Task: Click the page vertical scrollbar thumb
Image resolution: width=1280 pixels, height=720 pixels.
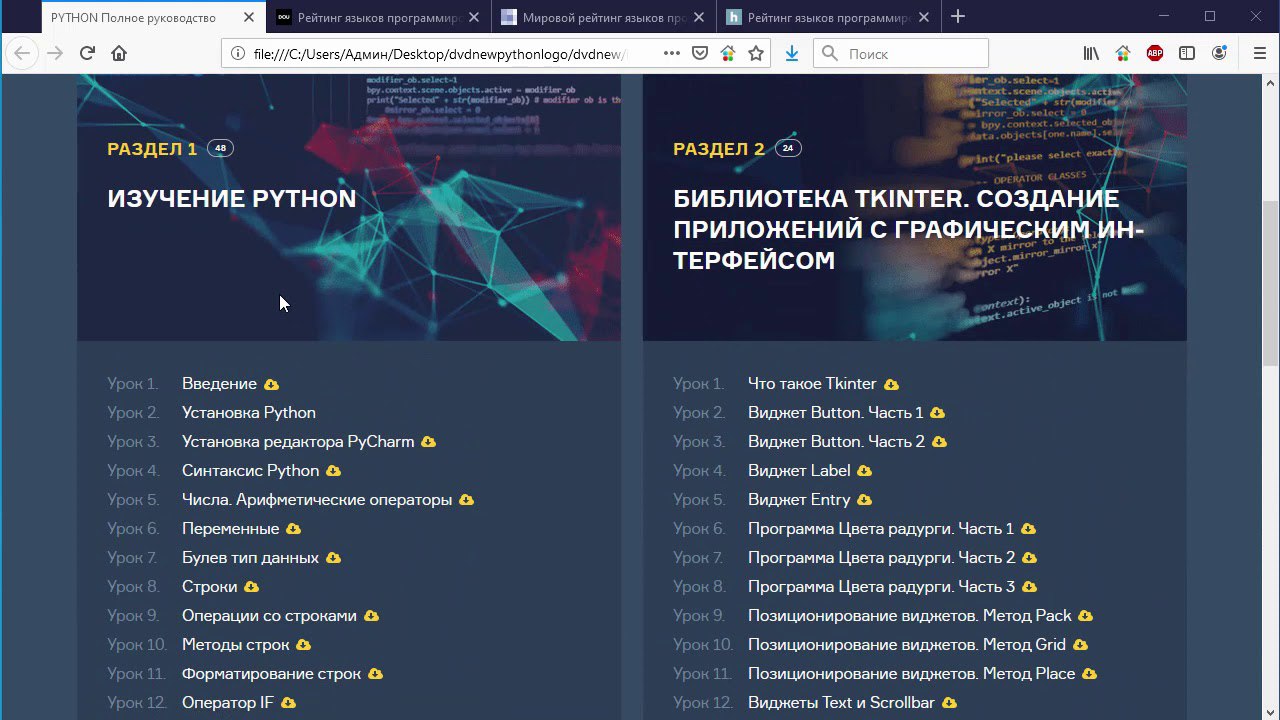Action: pos(1271,283)
